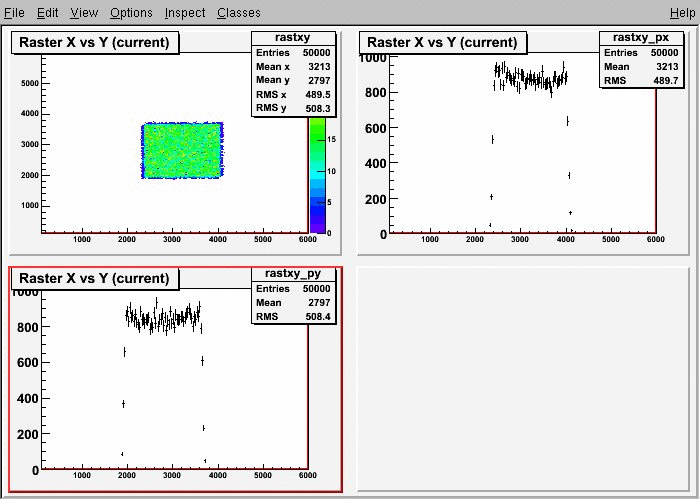Click the green raster rectangle in the 2D histogram

(x=182, y=151)
